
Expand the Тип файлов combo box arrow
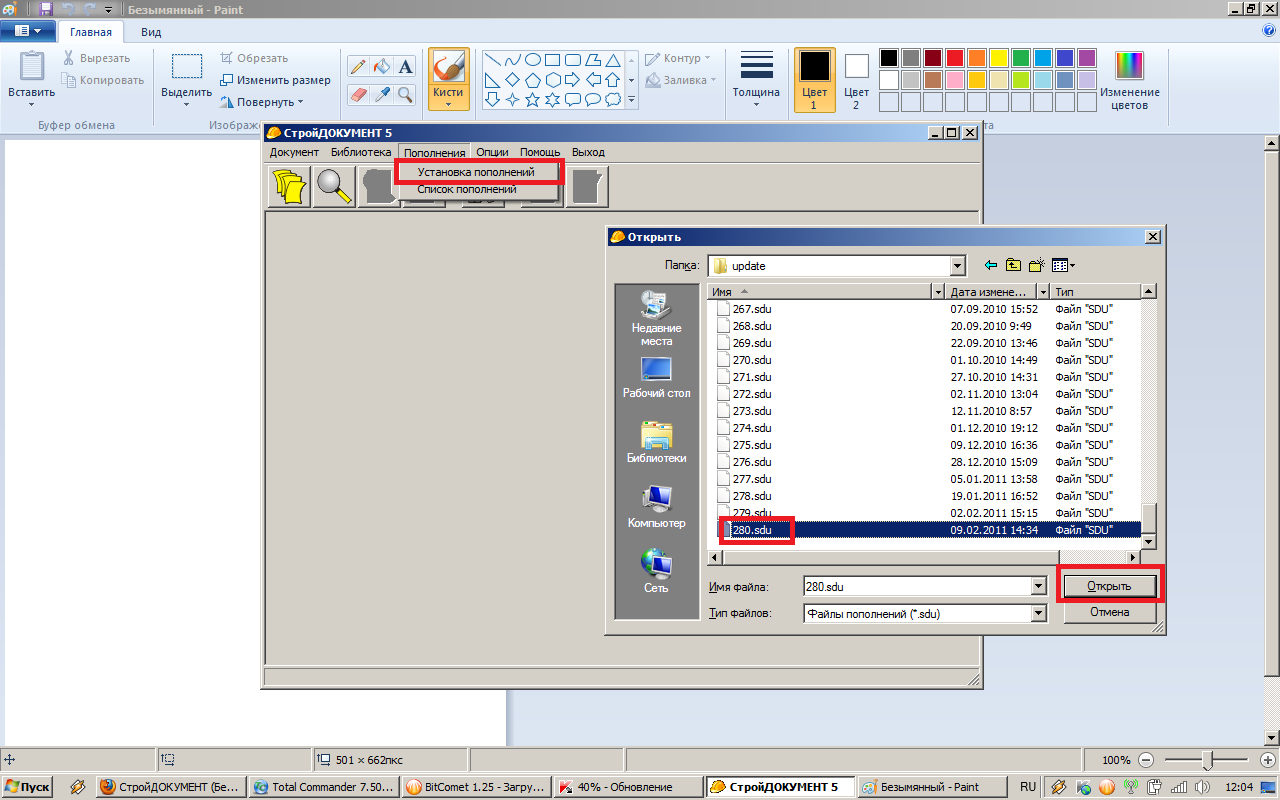coord(1038,613)
